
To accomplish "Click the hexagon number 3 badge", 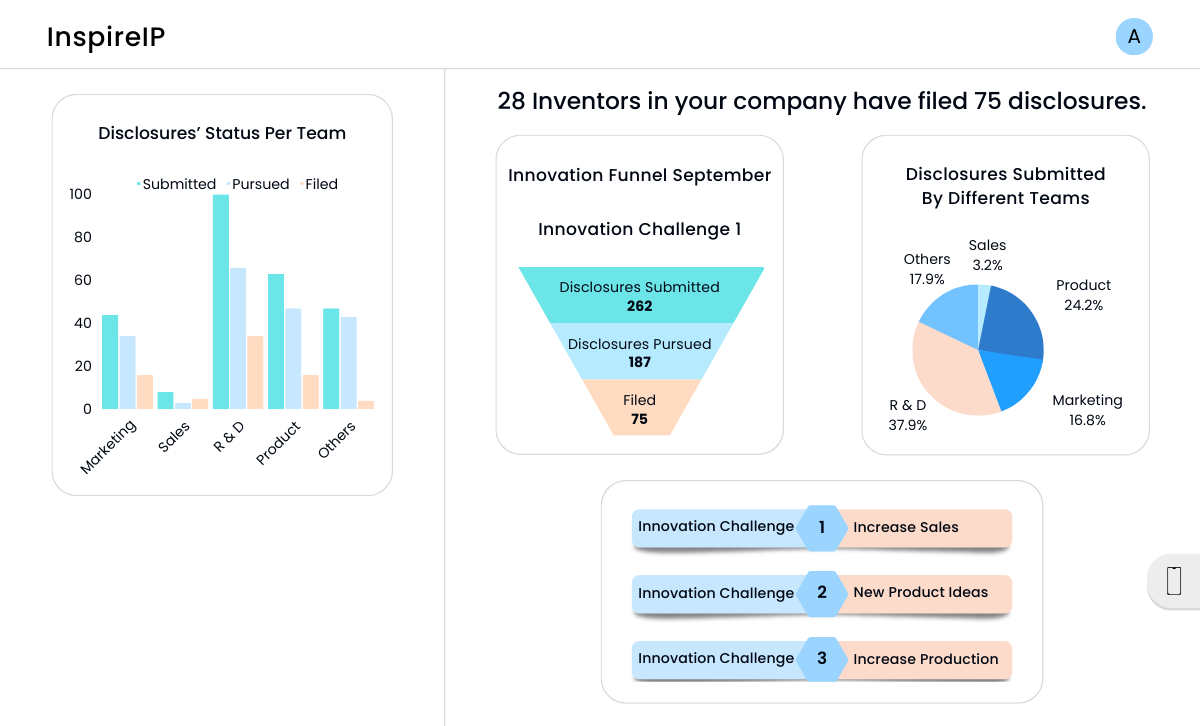I will click(822, 659).
